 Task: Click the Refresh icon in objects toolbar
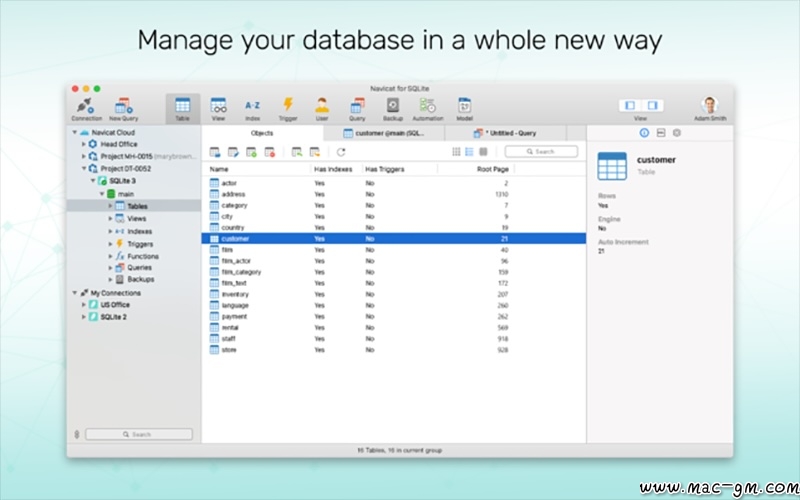(341, 152)
